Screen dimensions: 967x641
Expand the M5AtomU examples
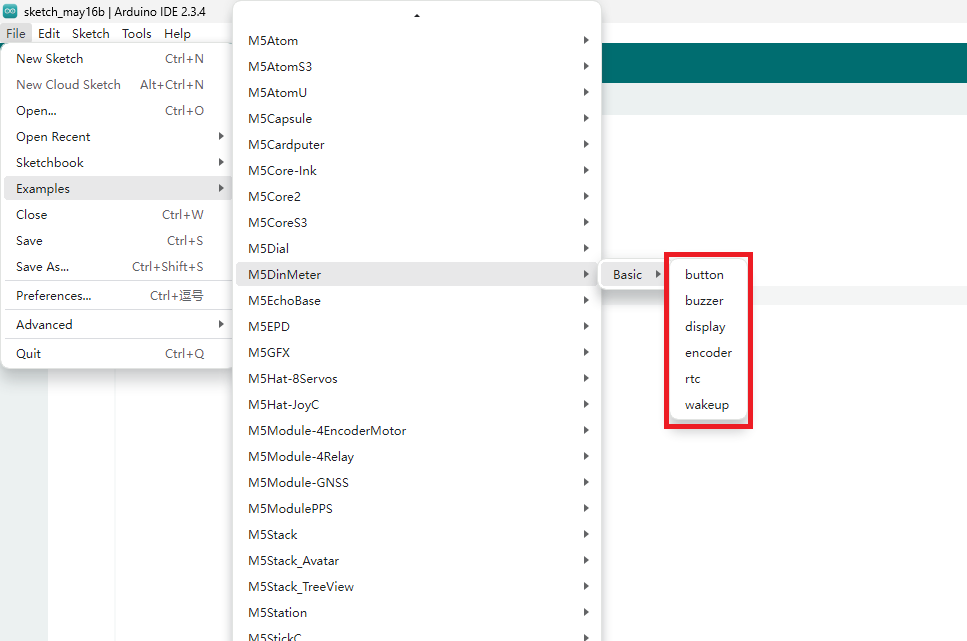point(417,93)
